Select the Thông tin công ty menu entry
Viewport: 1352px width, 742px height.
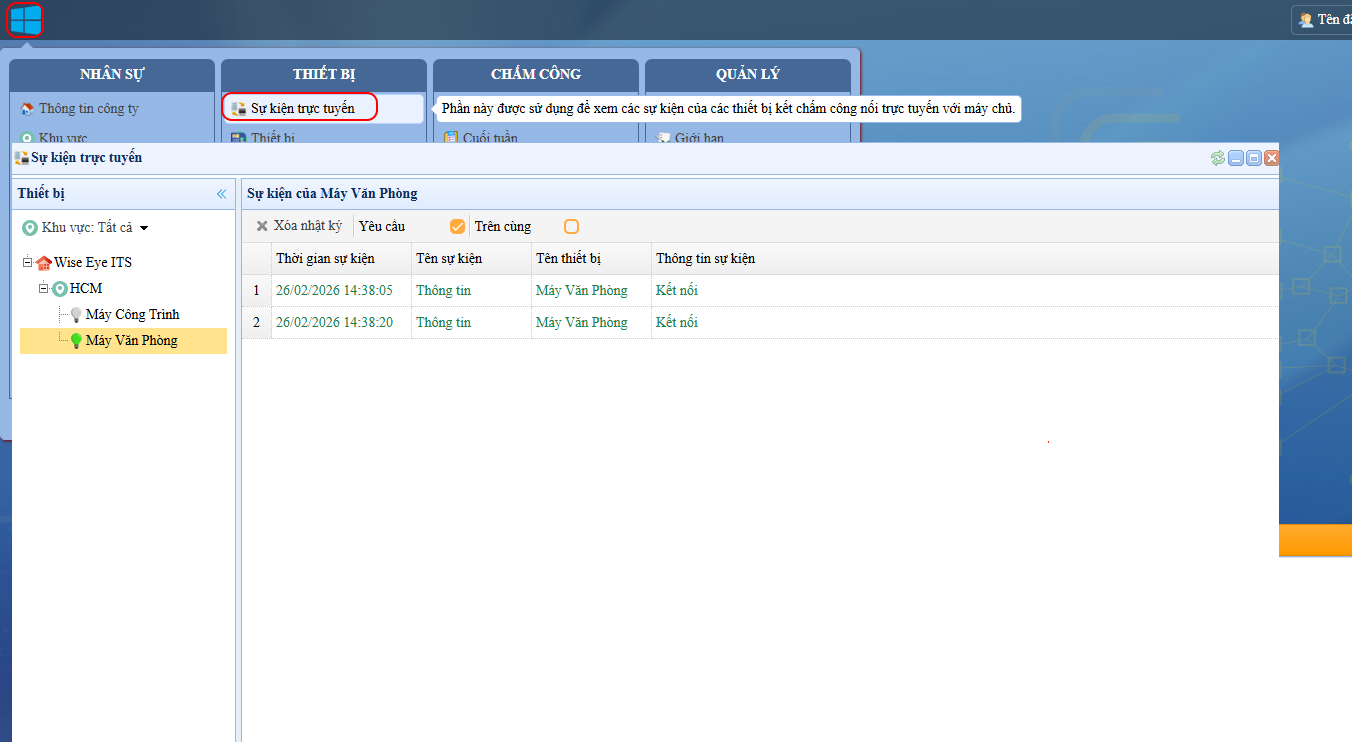(88, 109)
